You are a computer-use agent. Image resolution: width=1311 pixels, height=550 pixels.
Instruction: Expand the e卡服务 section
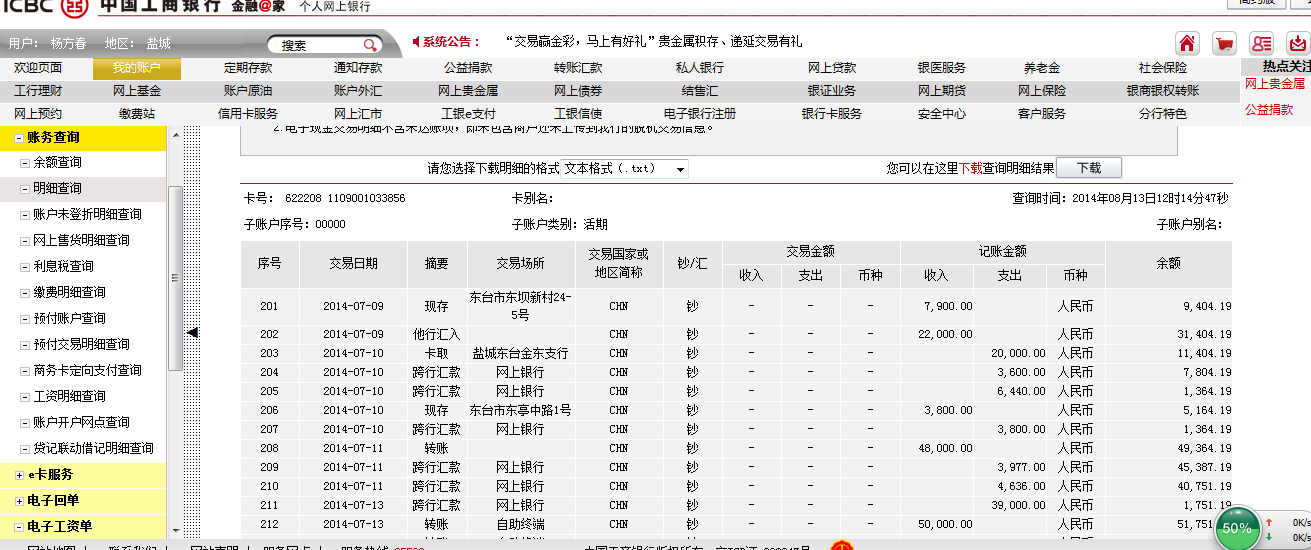point(19,474)
